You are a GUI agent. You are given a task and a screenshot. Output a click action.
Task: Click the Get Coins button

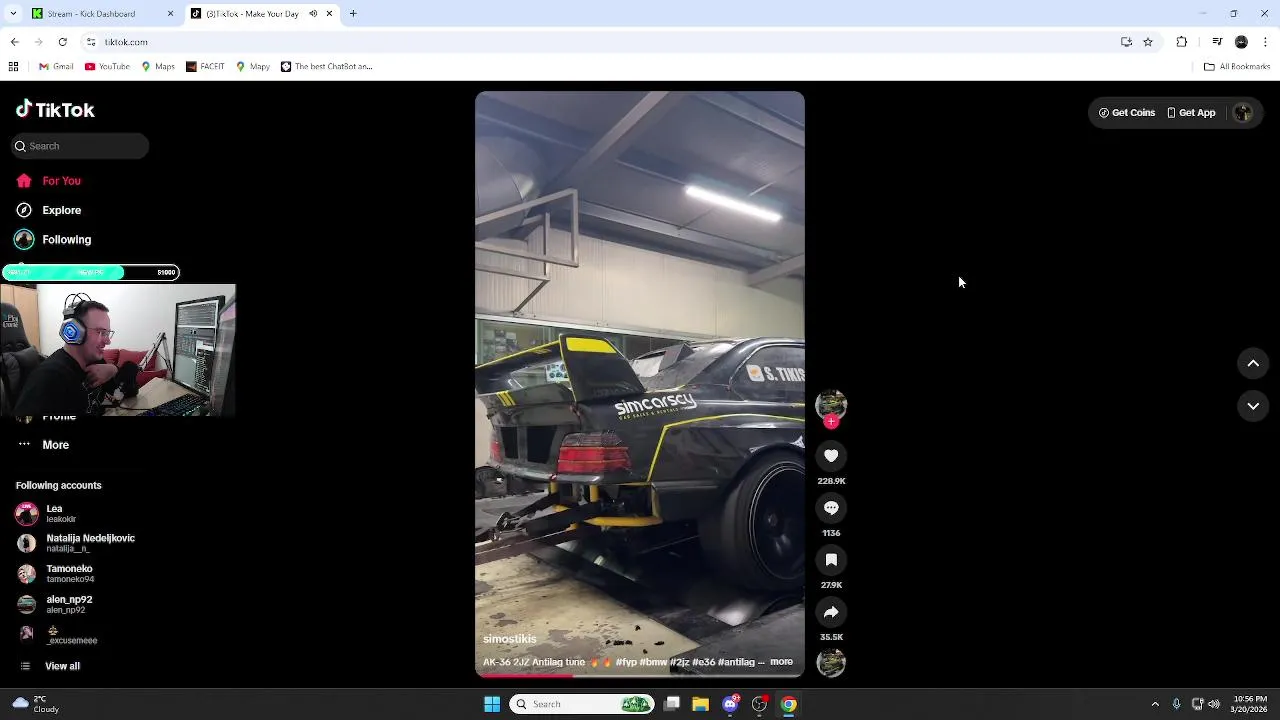click(1127, 113)
